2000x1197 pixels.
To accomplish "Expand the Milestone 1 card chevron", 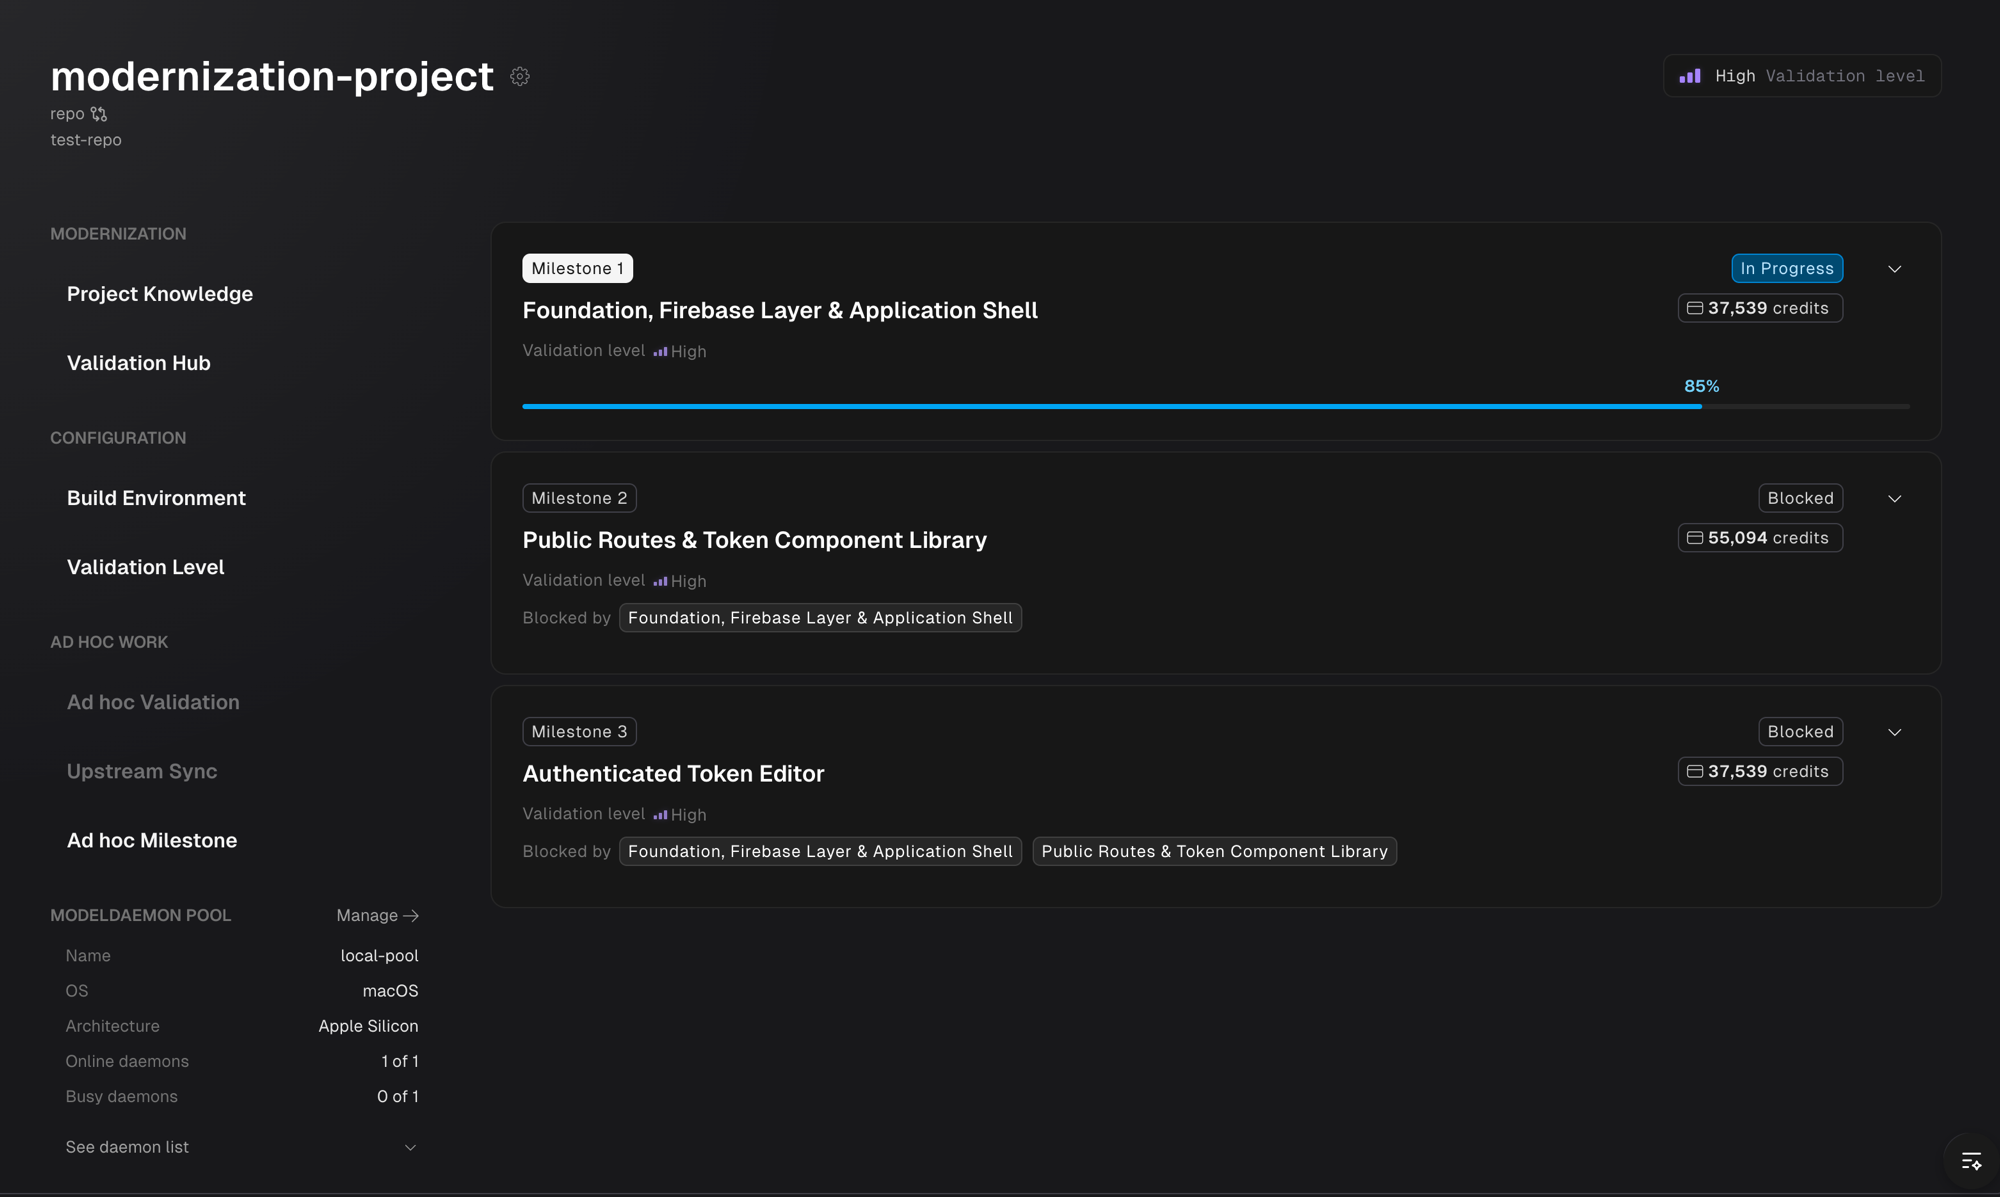I will pos(1894,269).
